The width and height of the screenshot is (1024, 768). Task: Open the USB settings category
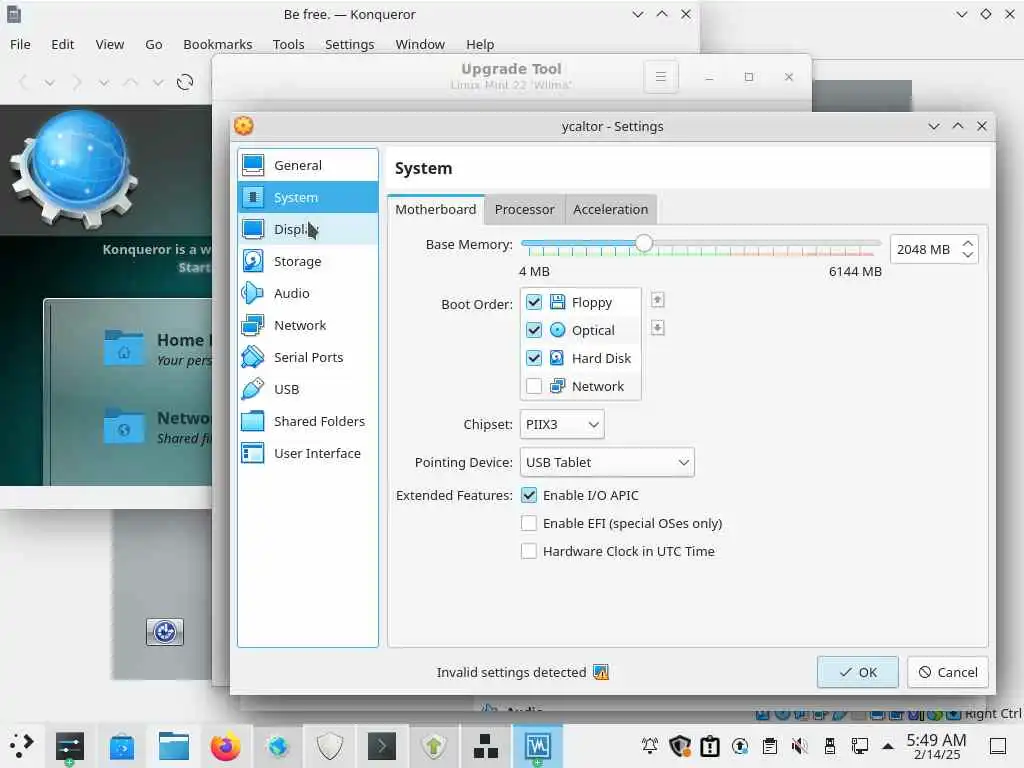click(x=308, y=389)
